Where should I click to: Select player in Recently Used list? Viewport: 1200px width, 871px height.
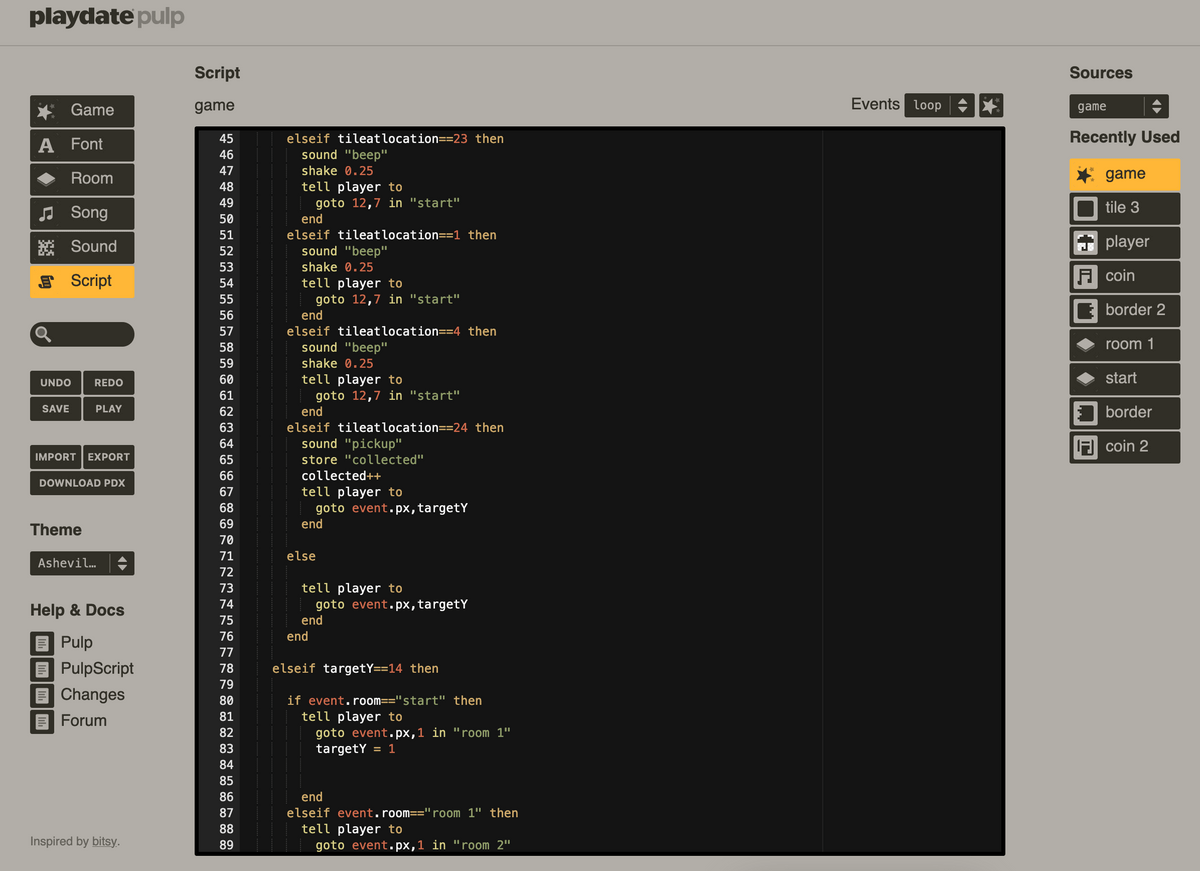tap(1125, 242)
